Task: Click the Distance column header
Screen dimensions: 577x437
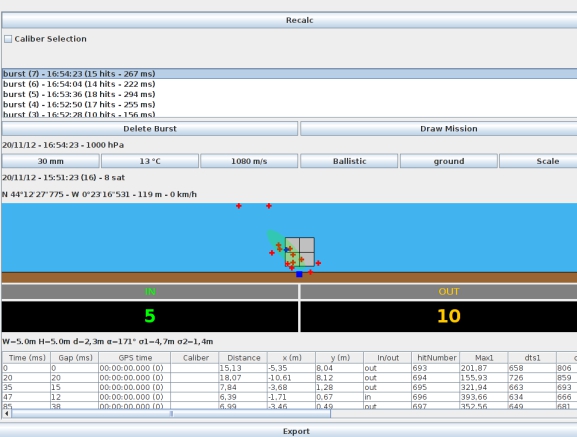Action: point(243,358)
